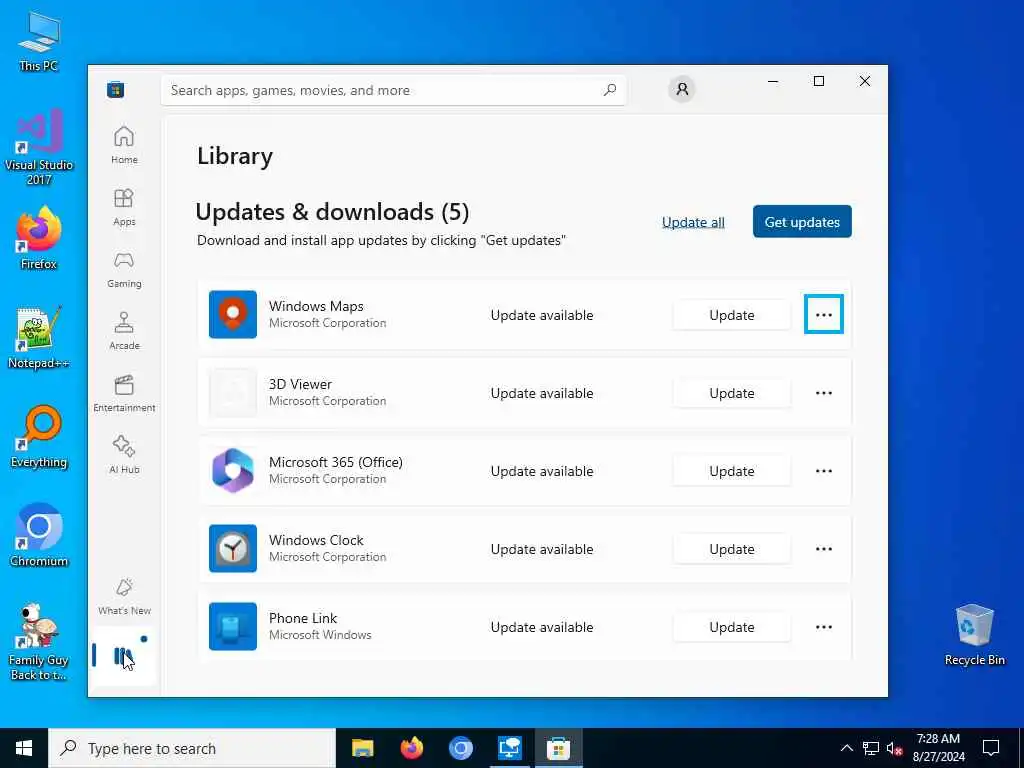
Task: Select Everything desktop shortcut
Action: [39, 436]
